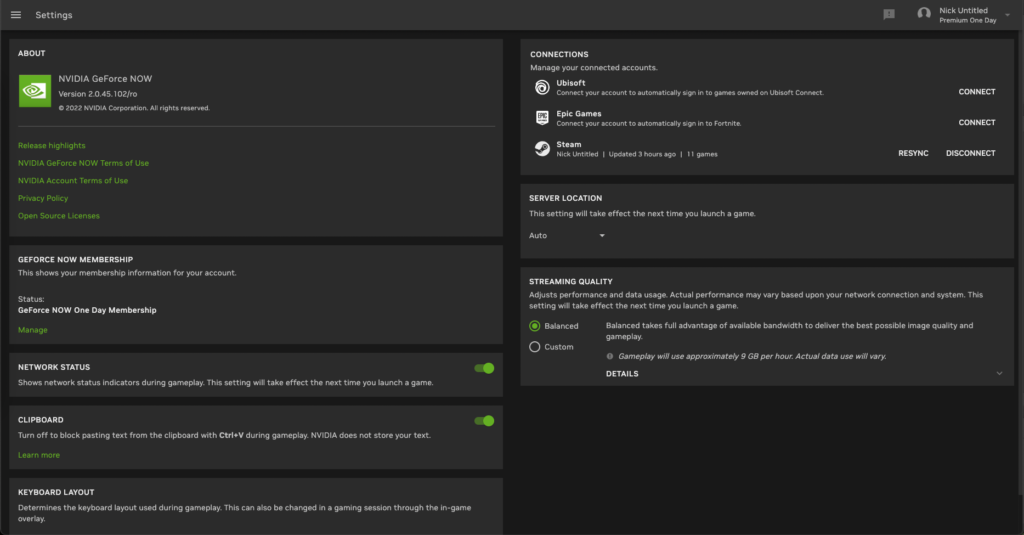Image resolution: width=1024 pixels, height=535 pixels.
Task: Open the account dropdown arrow
Action: tap(1006, 15)
